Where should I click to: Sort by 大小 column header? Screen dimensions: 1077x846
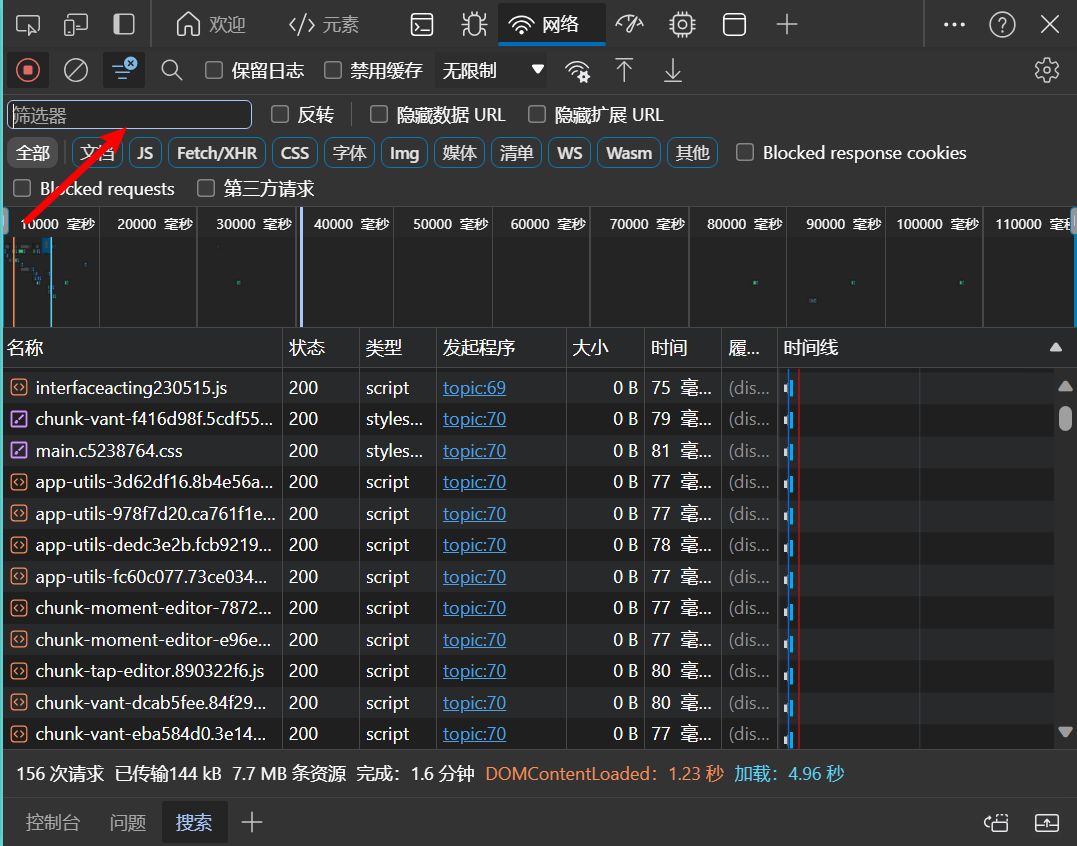[605, 347]
